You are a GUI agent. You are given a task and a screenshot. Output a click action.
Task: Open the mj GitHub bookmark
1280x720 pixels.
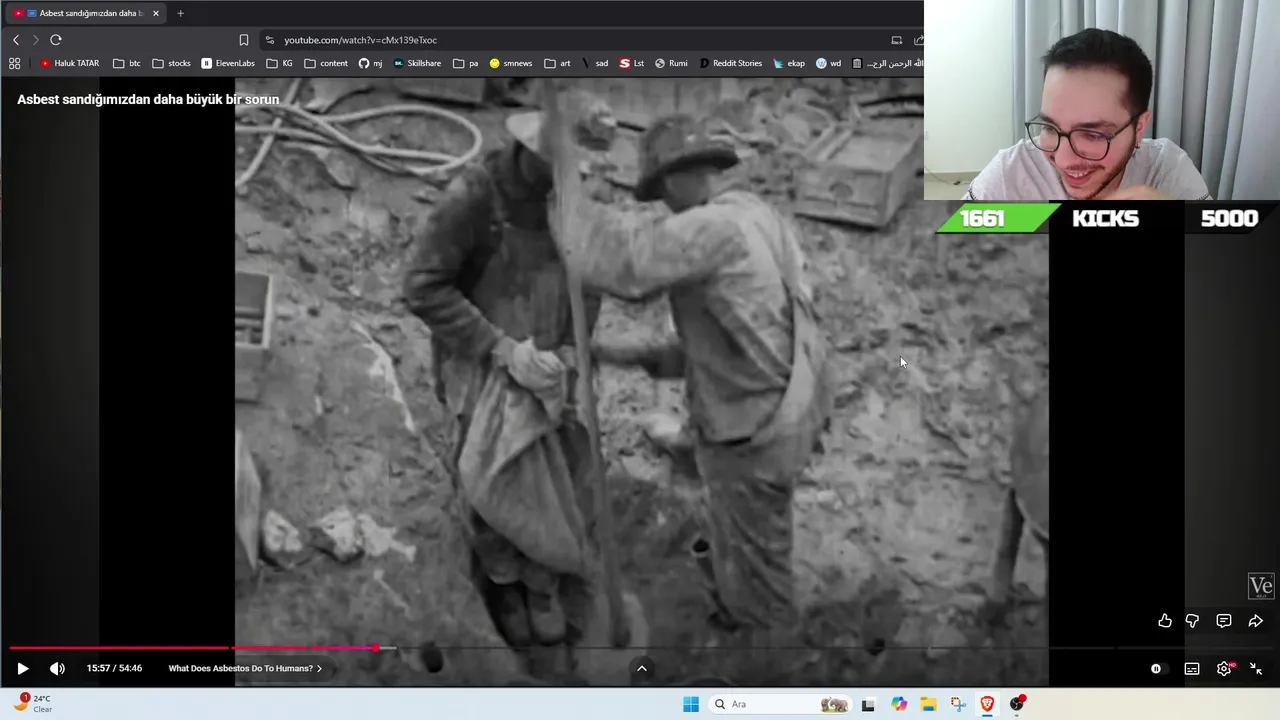[370, 63]
